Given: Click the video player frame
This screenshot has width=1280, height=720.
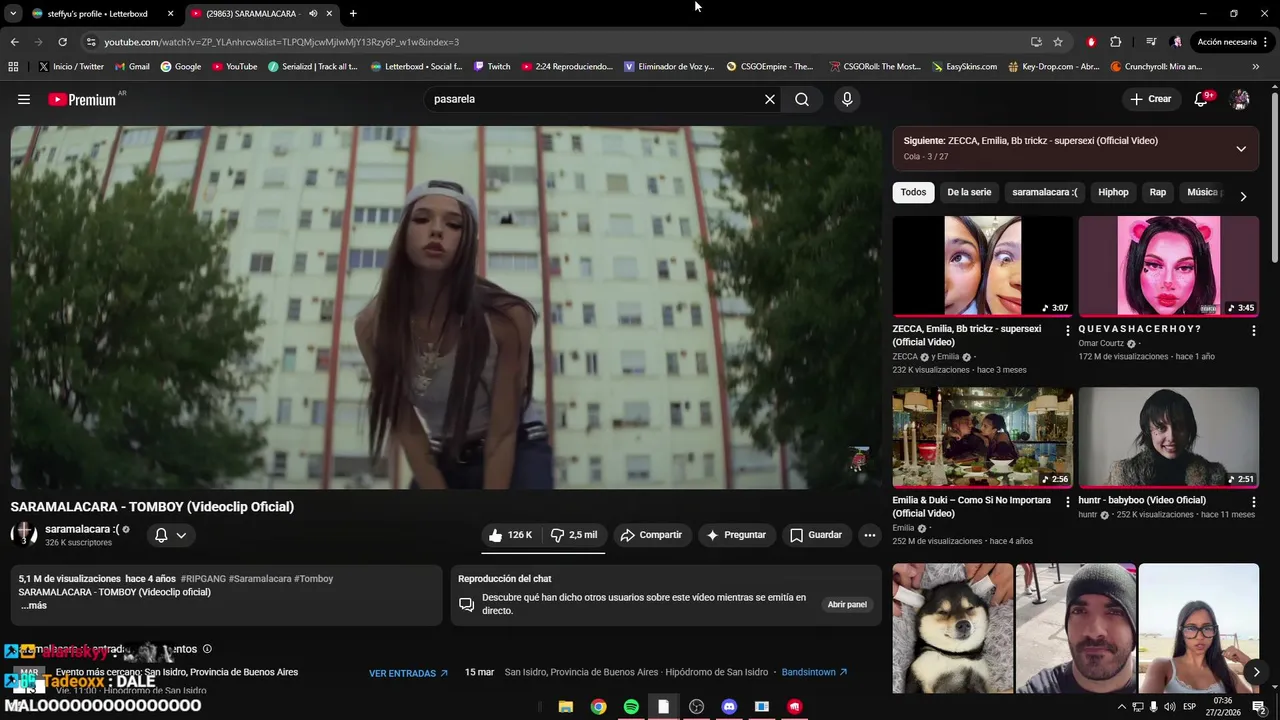Looking at the screenshot, I should coord(447,308).
